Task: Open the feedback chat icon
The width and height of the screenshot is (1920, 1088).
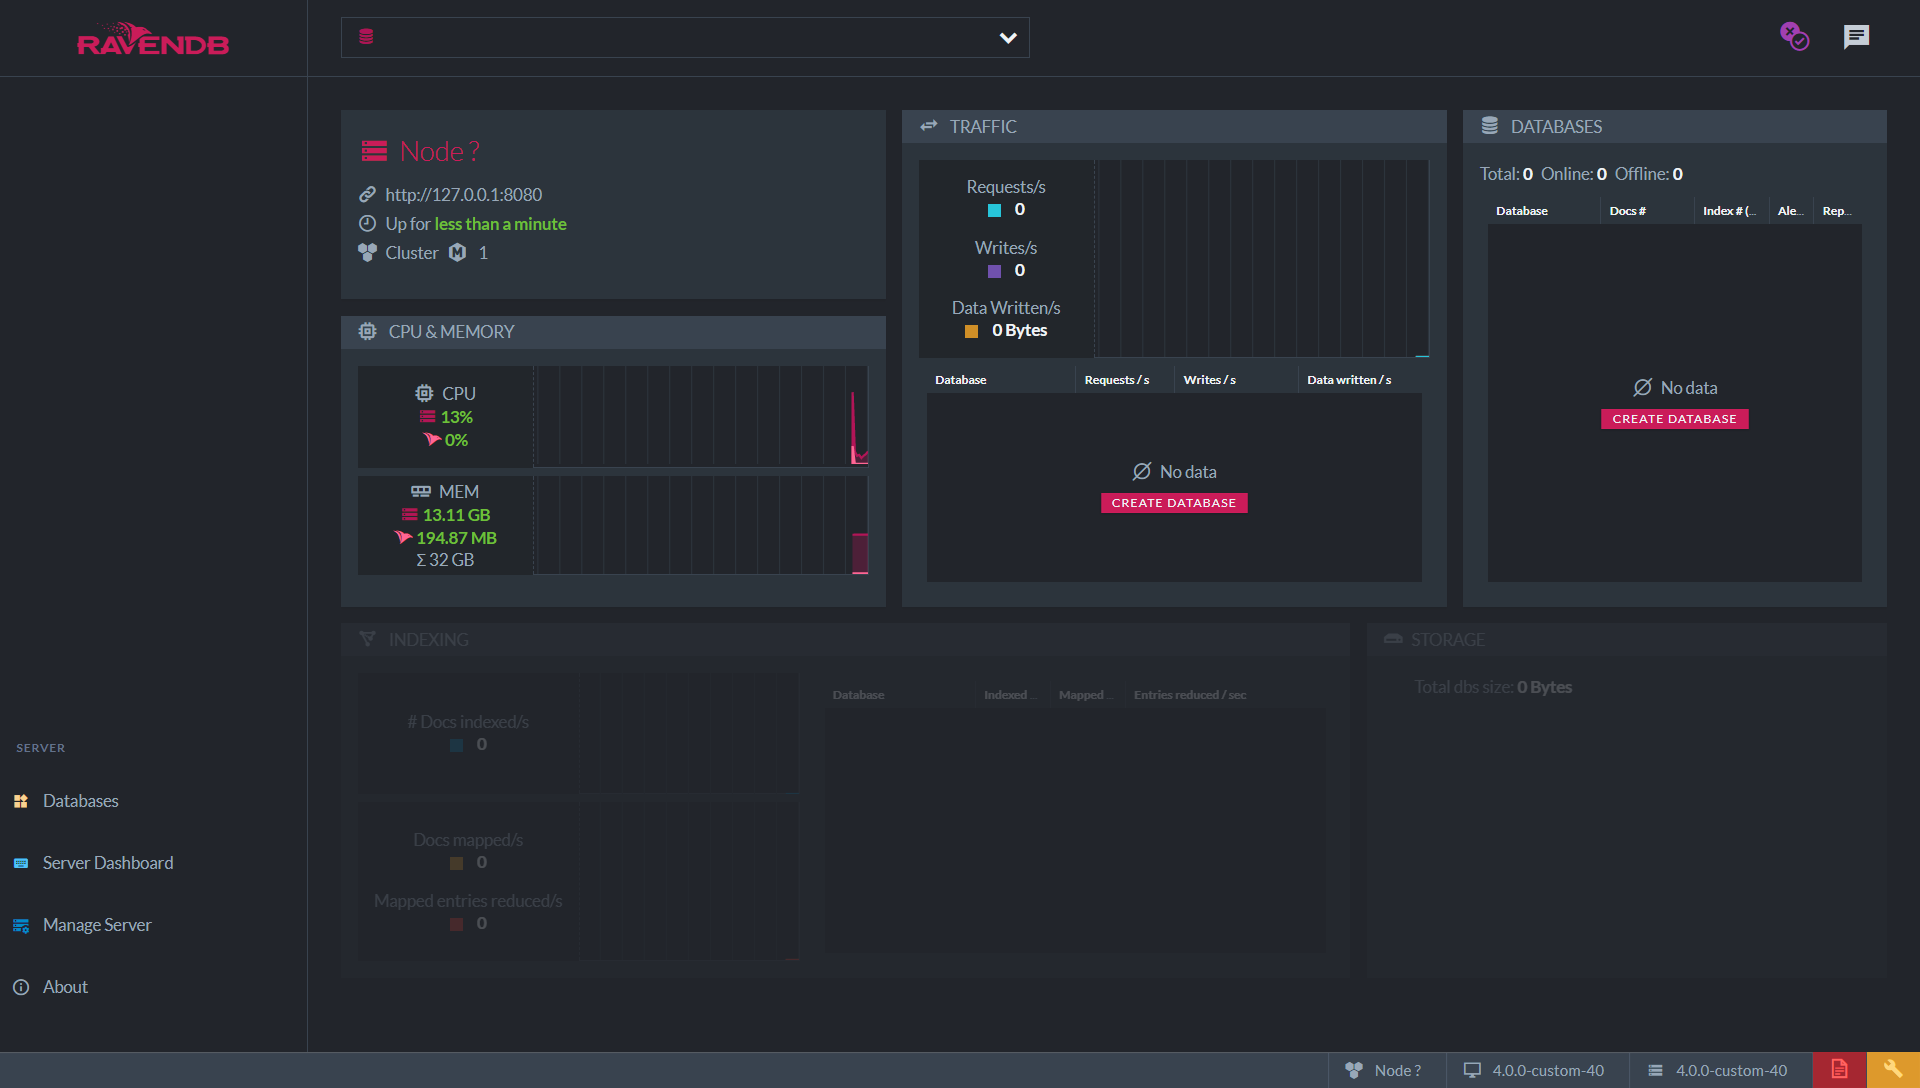Action: click(x=1856, y=37)
